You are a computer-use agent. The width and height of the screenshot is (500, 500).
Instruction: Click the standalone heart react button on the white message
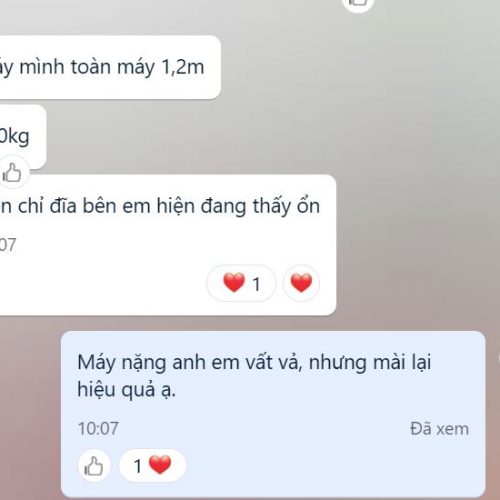[301, 283]
